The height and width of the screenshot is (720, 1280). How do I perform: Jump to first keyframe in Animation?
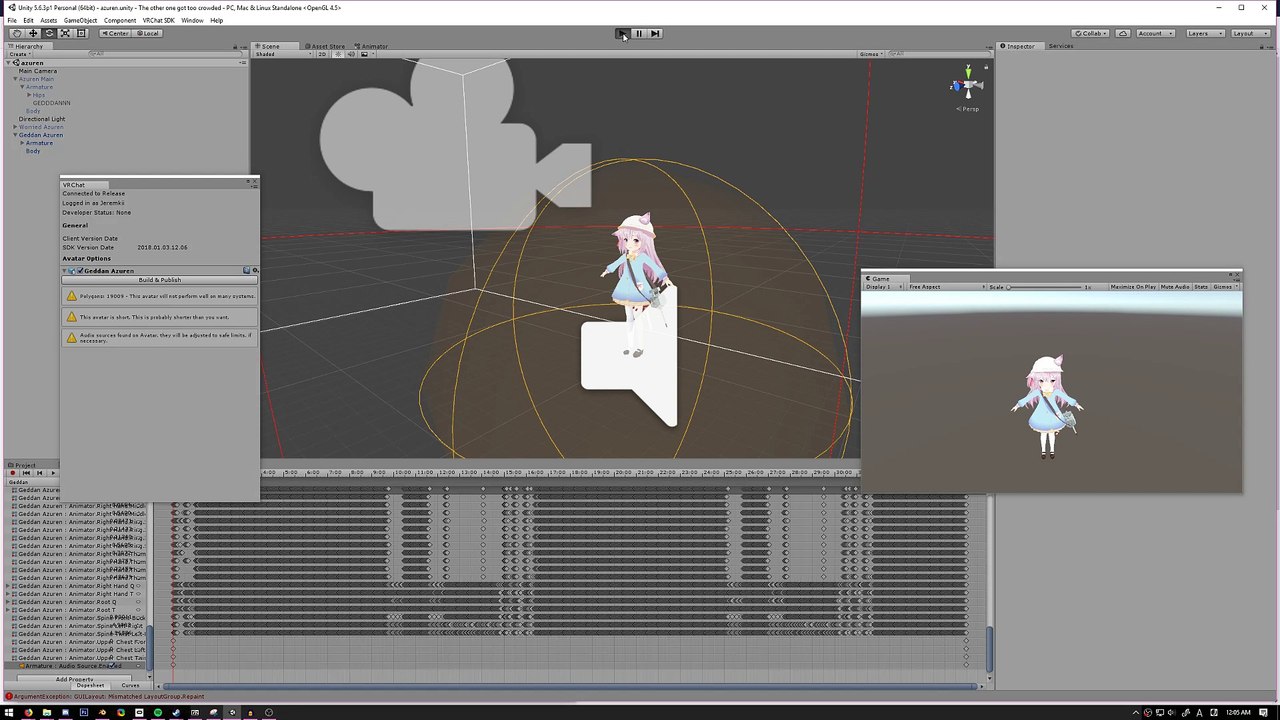tap(26, 473)
